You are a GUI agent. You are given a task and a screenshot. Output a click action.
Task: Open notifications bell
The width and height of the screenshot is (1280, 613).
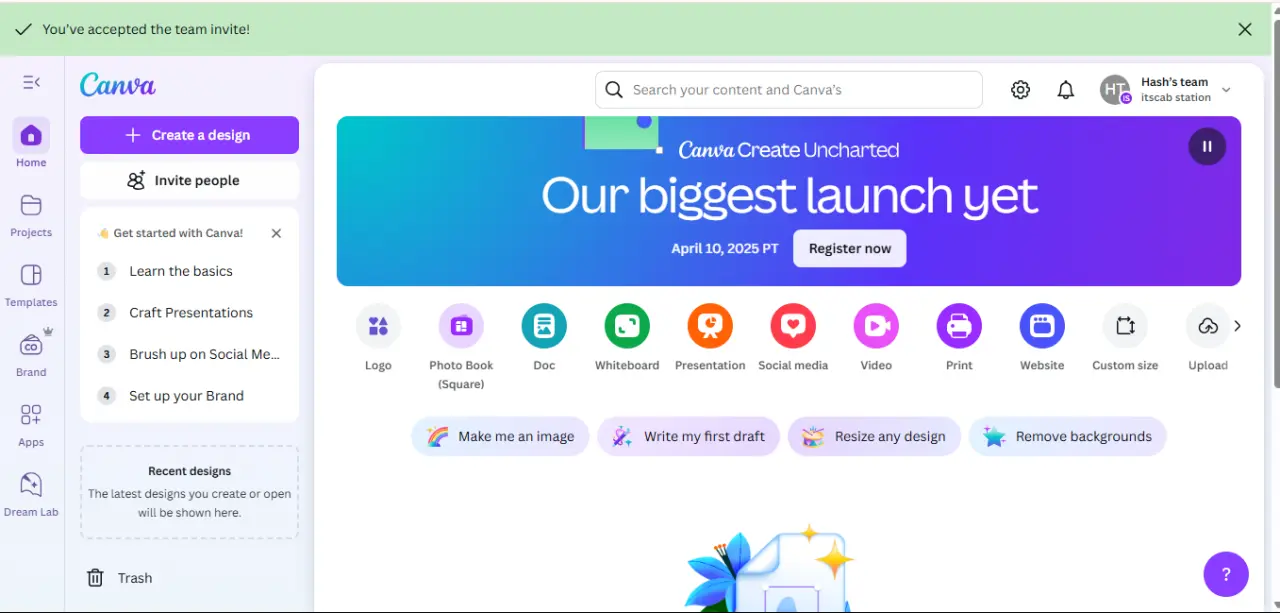click(1066, 90)
